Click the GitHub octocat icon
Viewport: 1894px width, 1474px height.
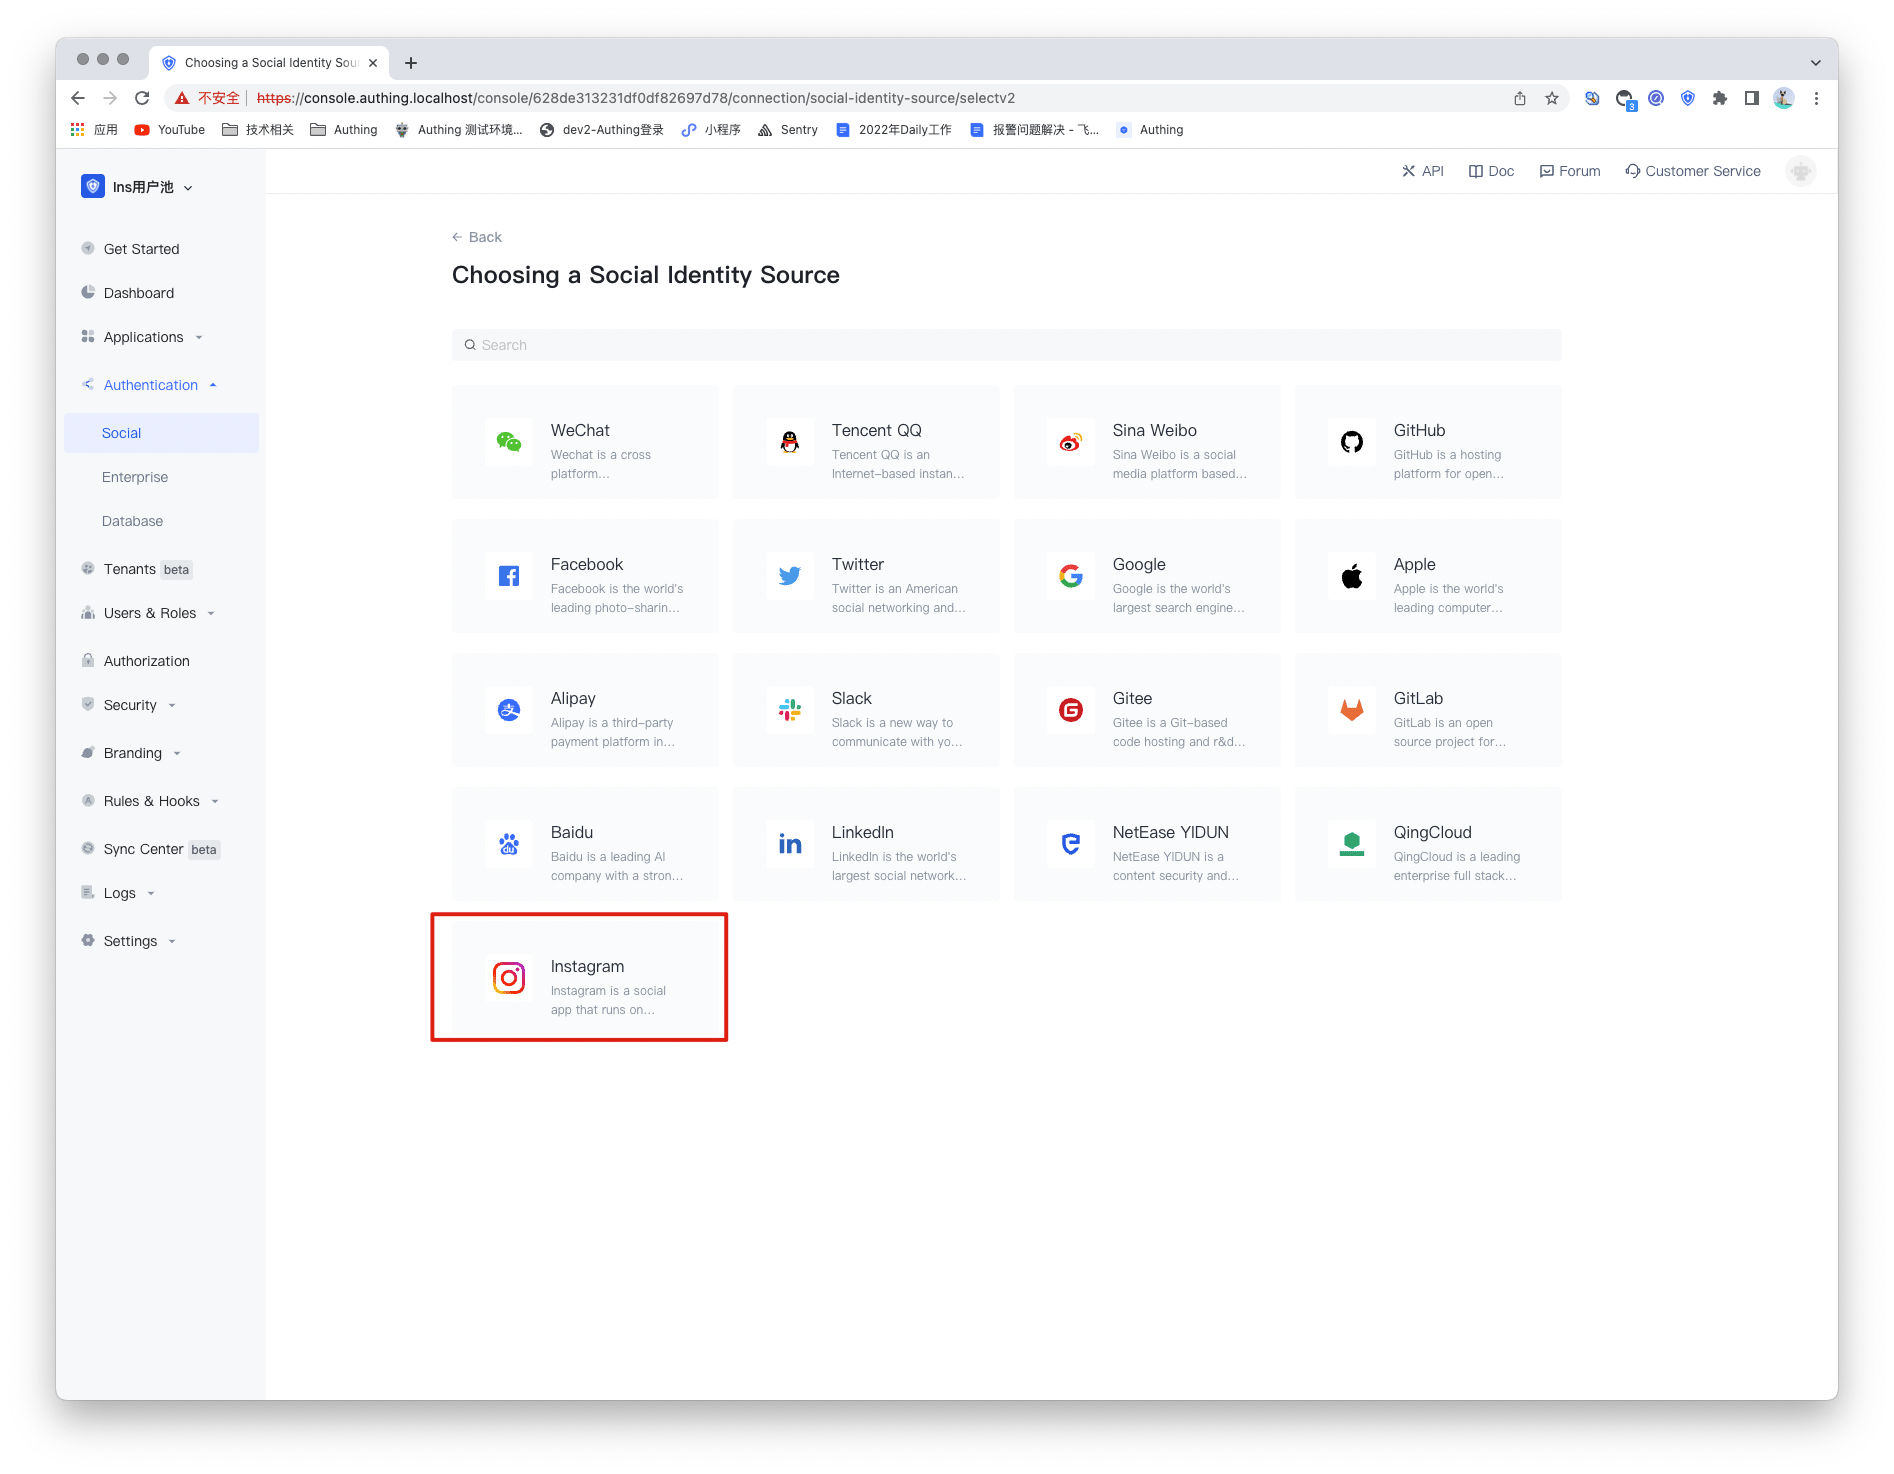[1351, 442]
